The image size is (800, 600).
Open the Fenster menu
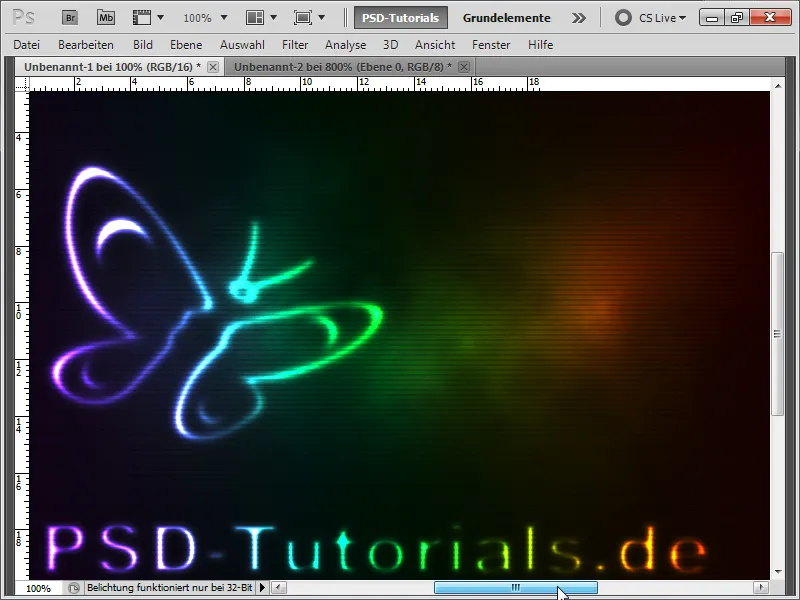(491, 45)
